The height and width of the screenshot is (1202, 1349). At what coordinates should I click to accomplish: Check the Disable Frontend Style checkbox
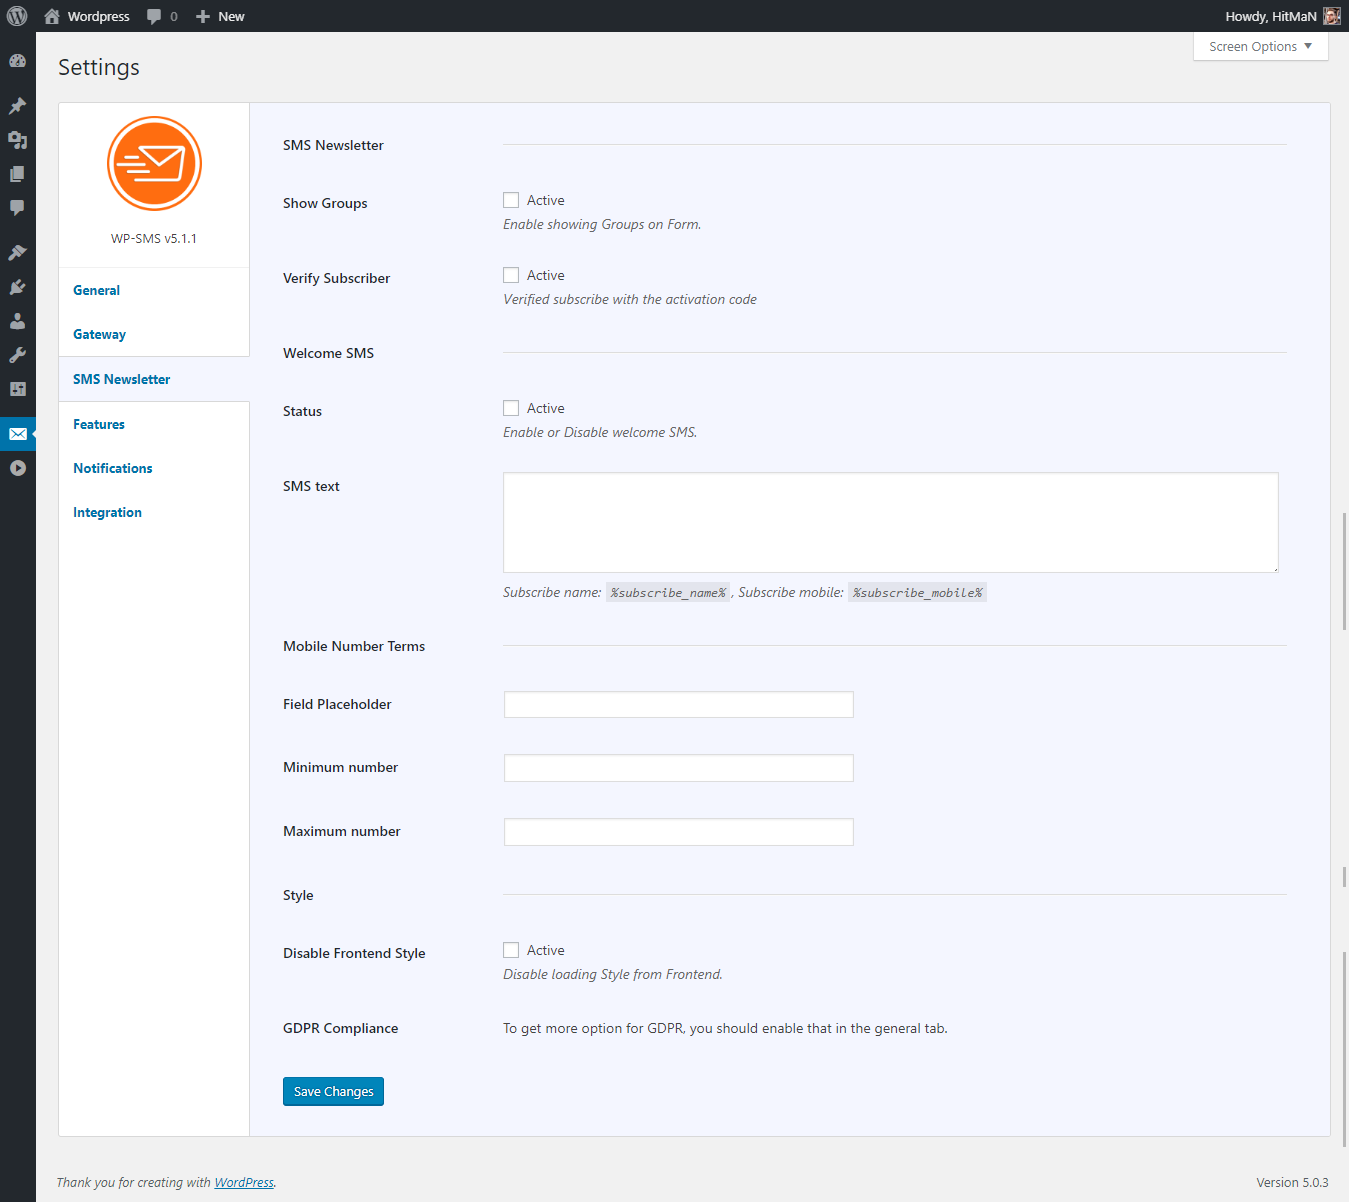click(x=511, y=950)
